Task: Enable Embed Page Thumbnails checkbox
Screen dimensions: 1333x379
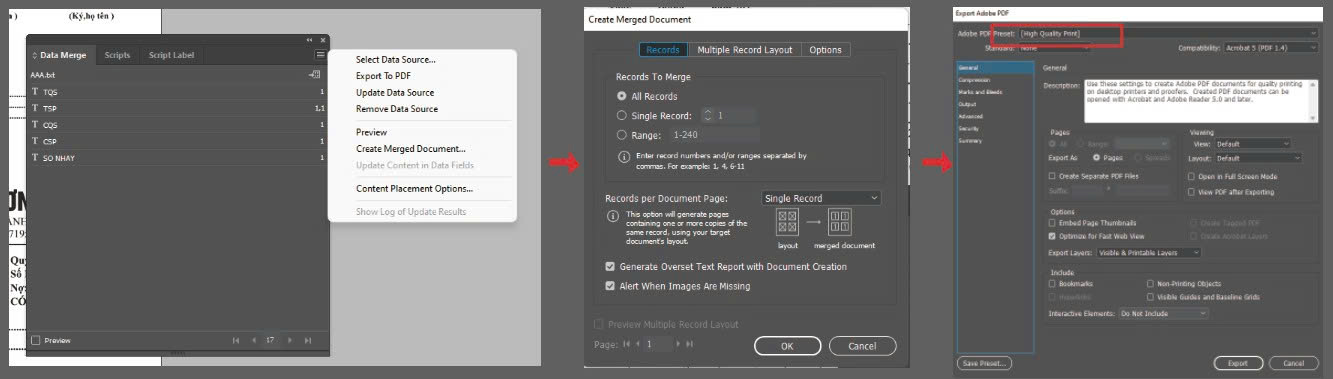Action: point(1052,223)
